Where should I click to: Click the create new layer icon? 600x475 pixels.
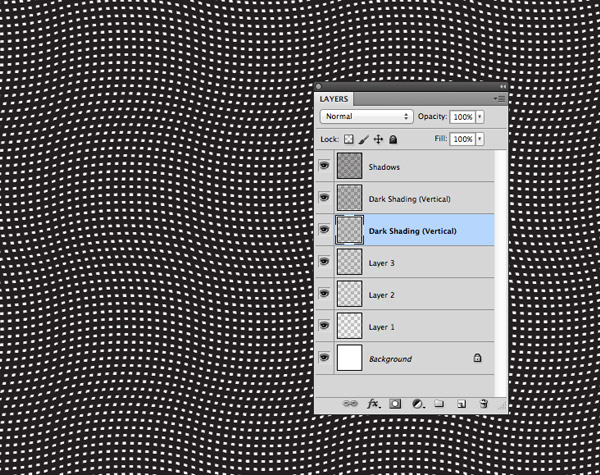click(x=461, y=404)
